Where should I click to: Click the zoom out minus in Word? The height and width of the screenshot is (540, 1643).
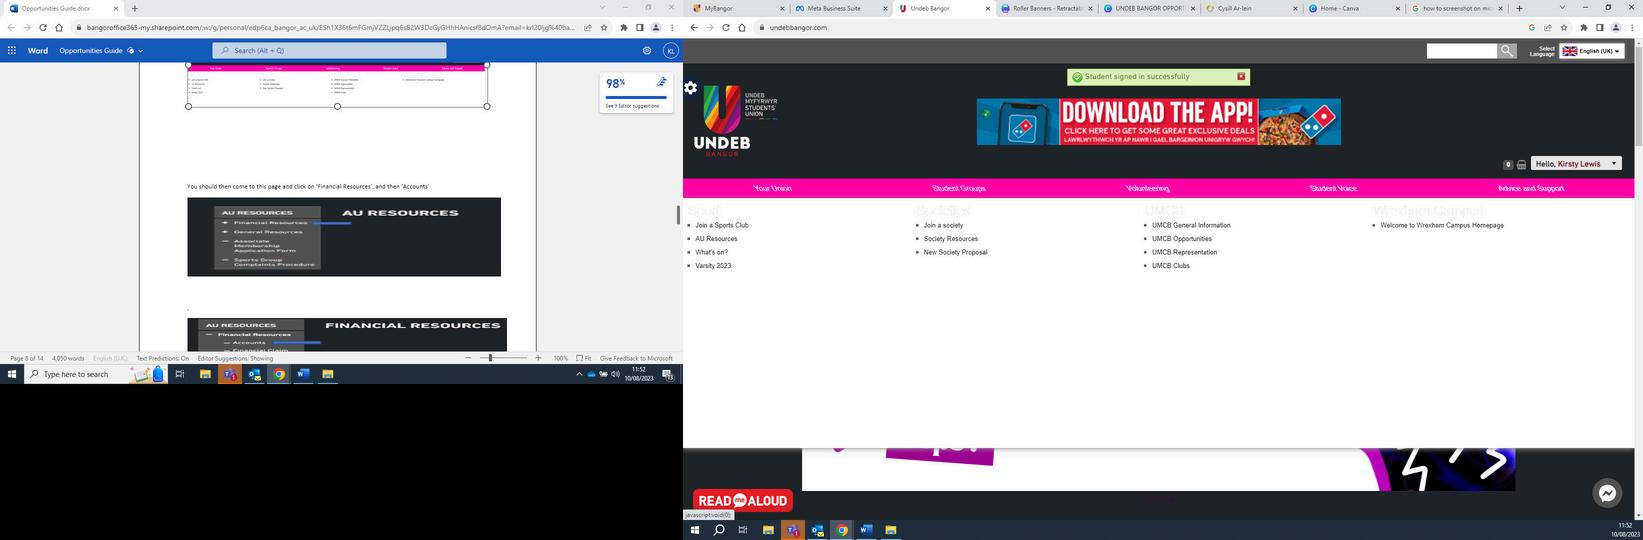[468, 358]
